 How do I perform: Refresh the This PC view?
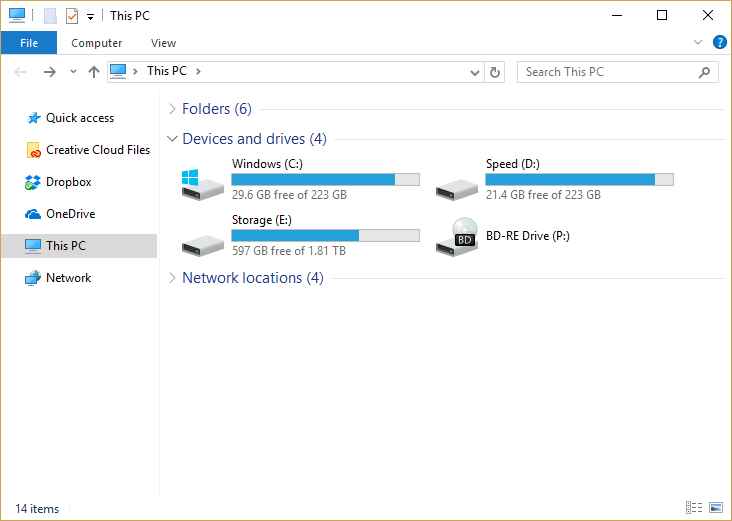click(x=495, y=72)
